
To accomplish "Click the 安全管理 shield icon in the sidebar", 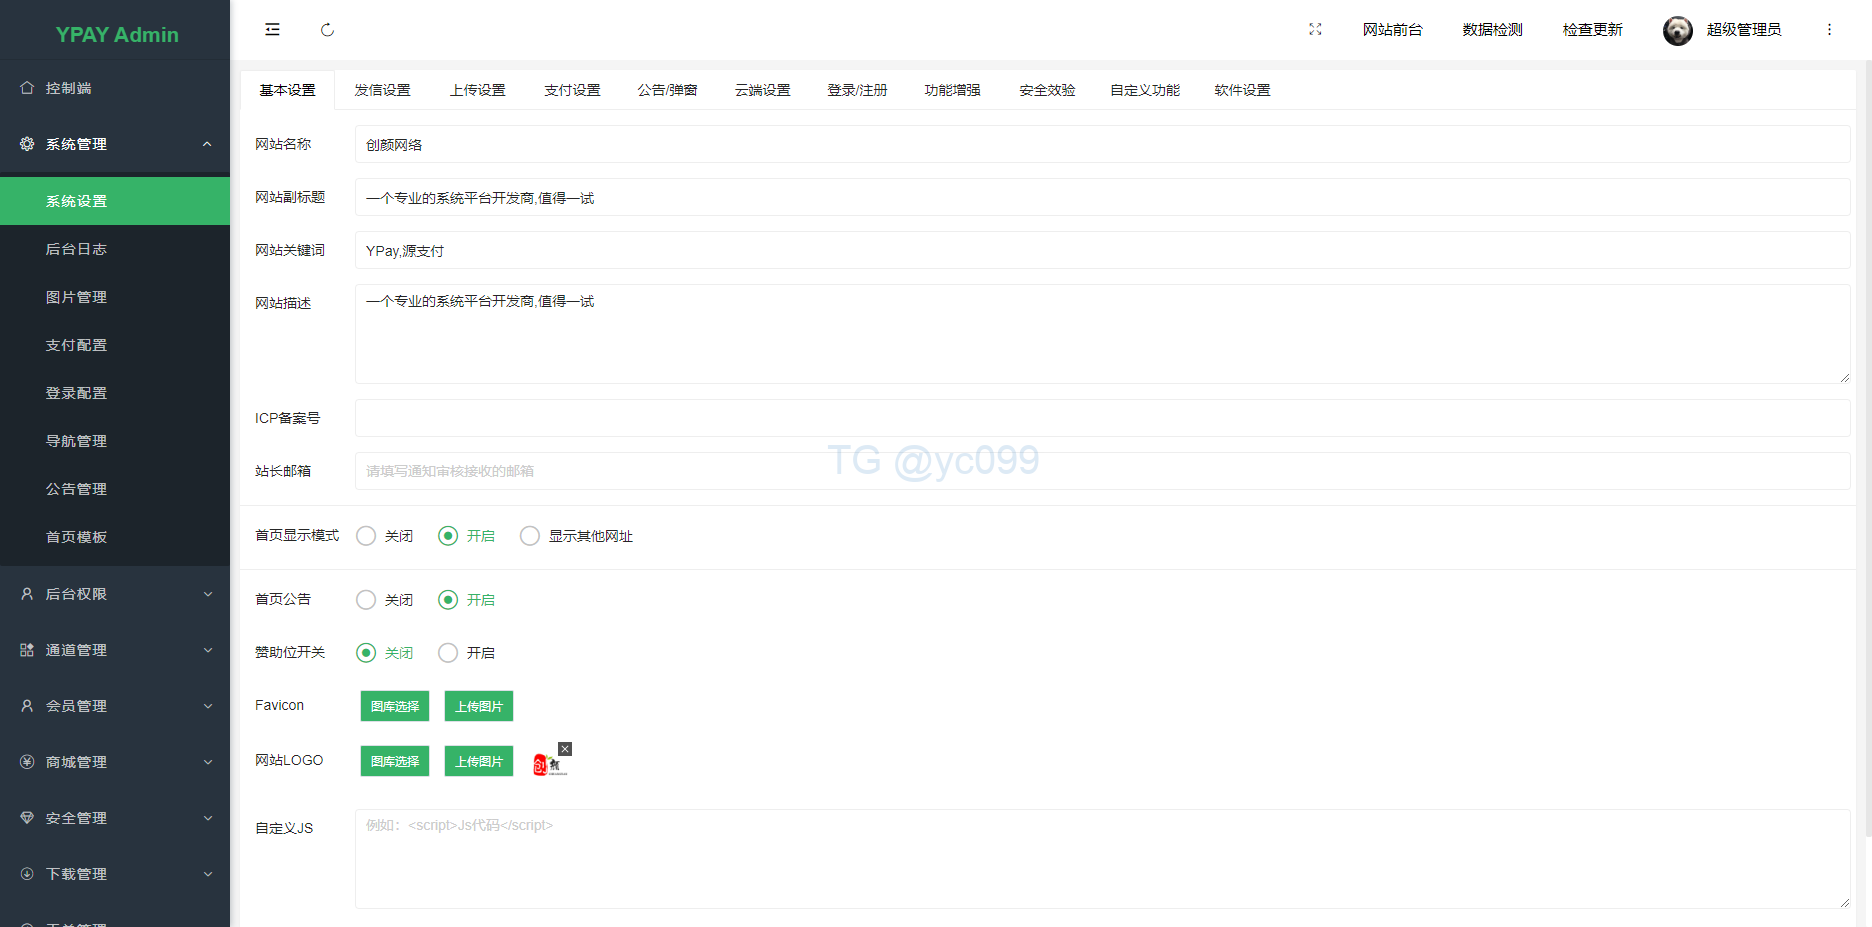I will coord(27,818).
